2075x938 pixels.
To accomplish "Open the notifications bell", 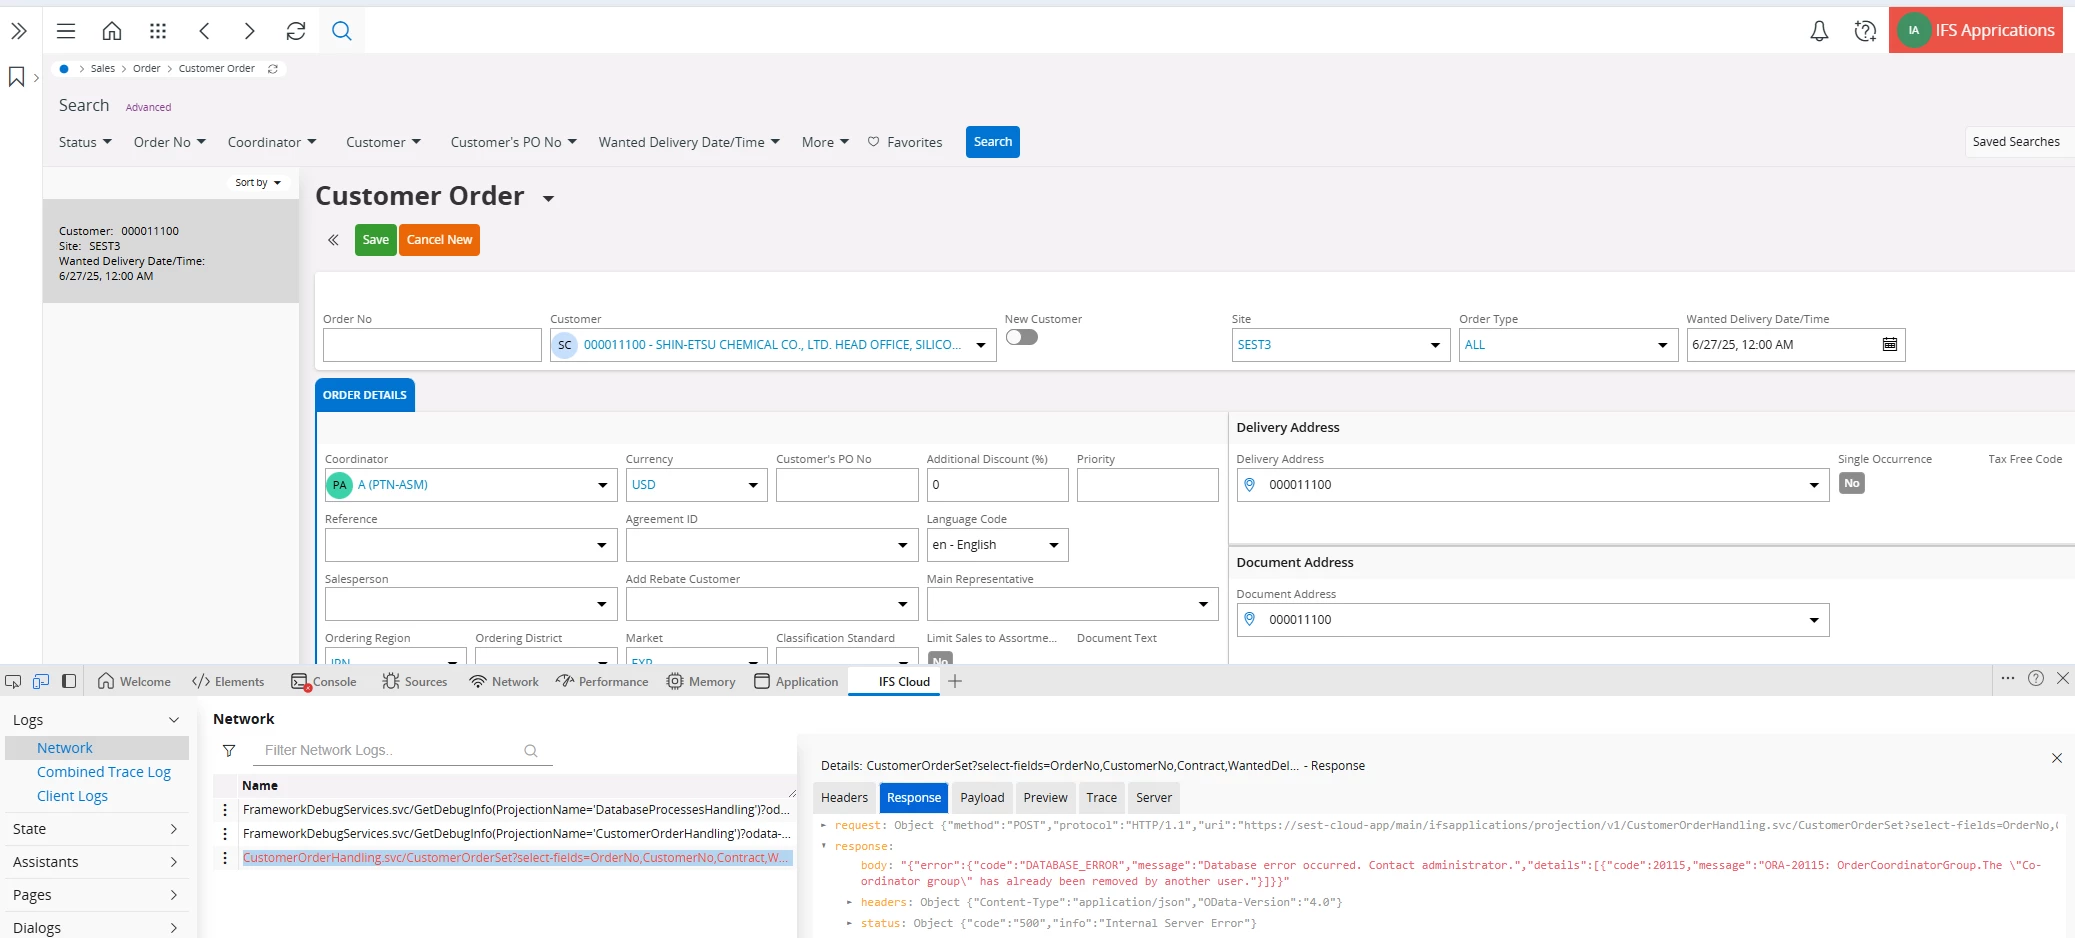I will (1819, 31).
